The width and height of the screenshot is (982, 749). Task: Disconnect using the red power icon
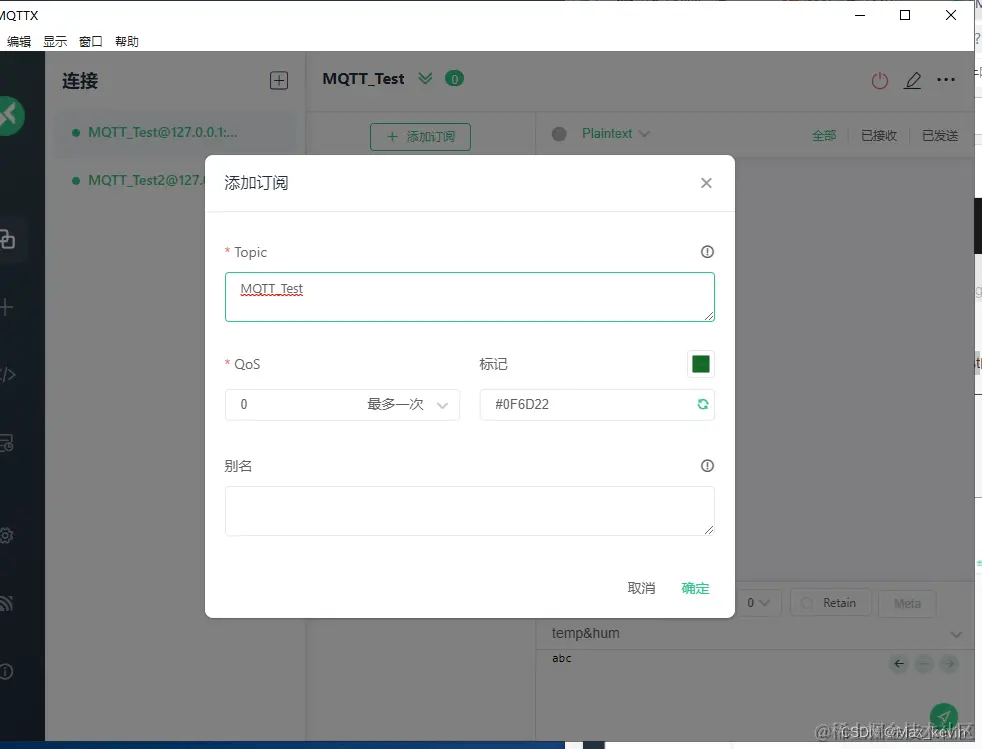click(x=880, y=80)
